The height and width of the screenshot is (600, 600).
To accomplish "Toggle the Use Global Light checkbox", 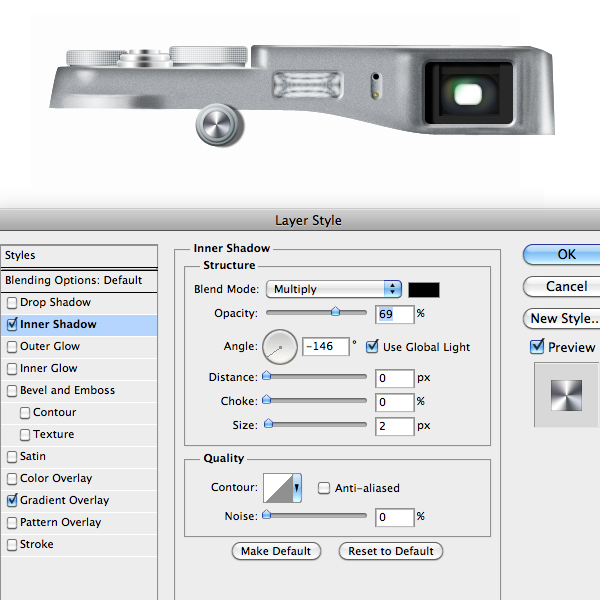I will 372,347.
